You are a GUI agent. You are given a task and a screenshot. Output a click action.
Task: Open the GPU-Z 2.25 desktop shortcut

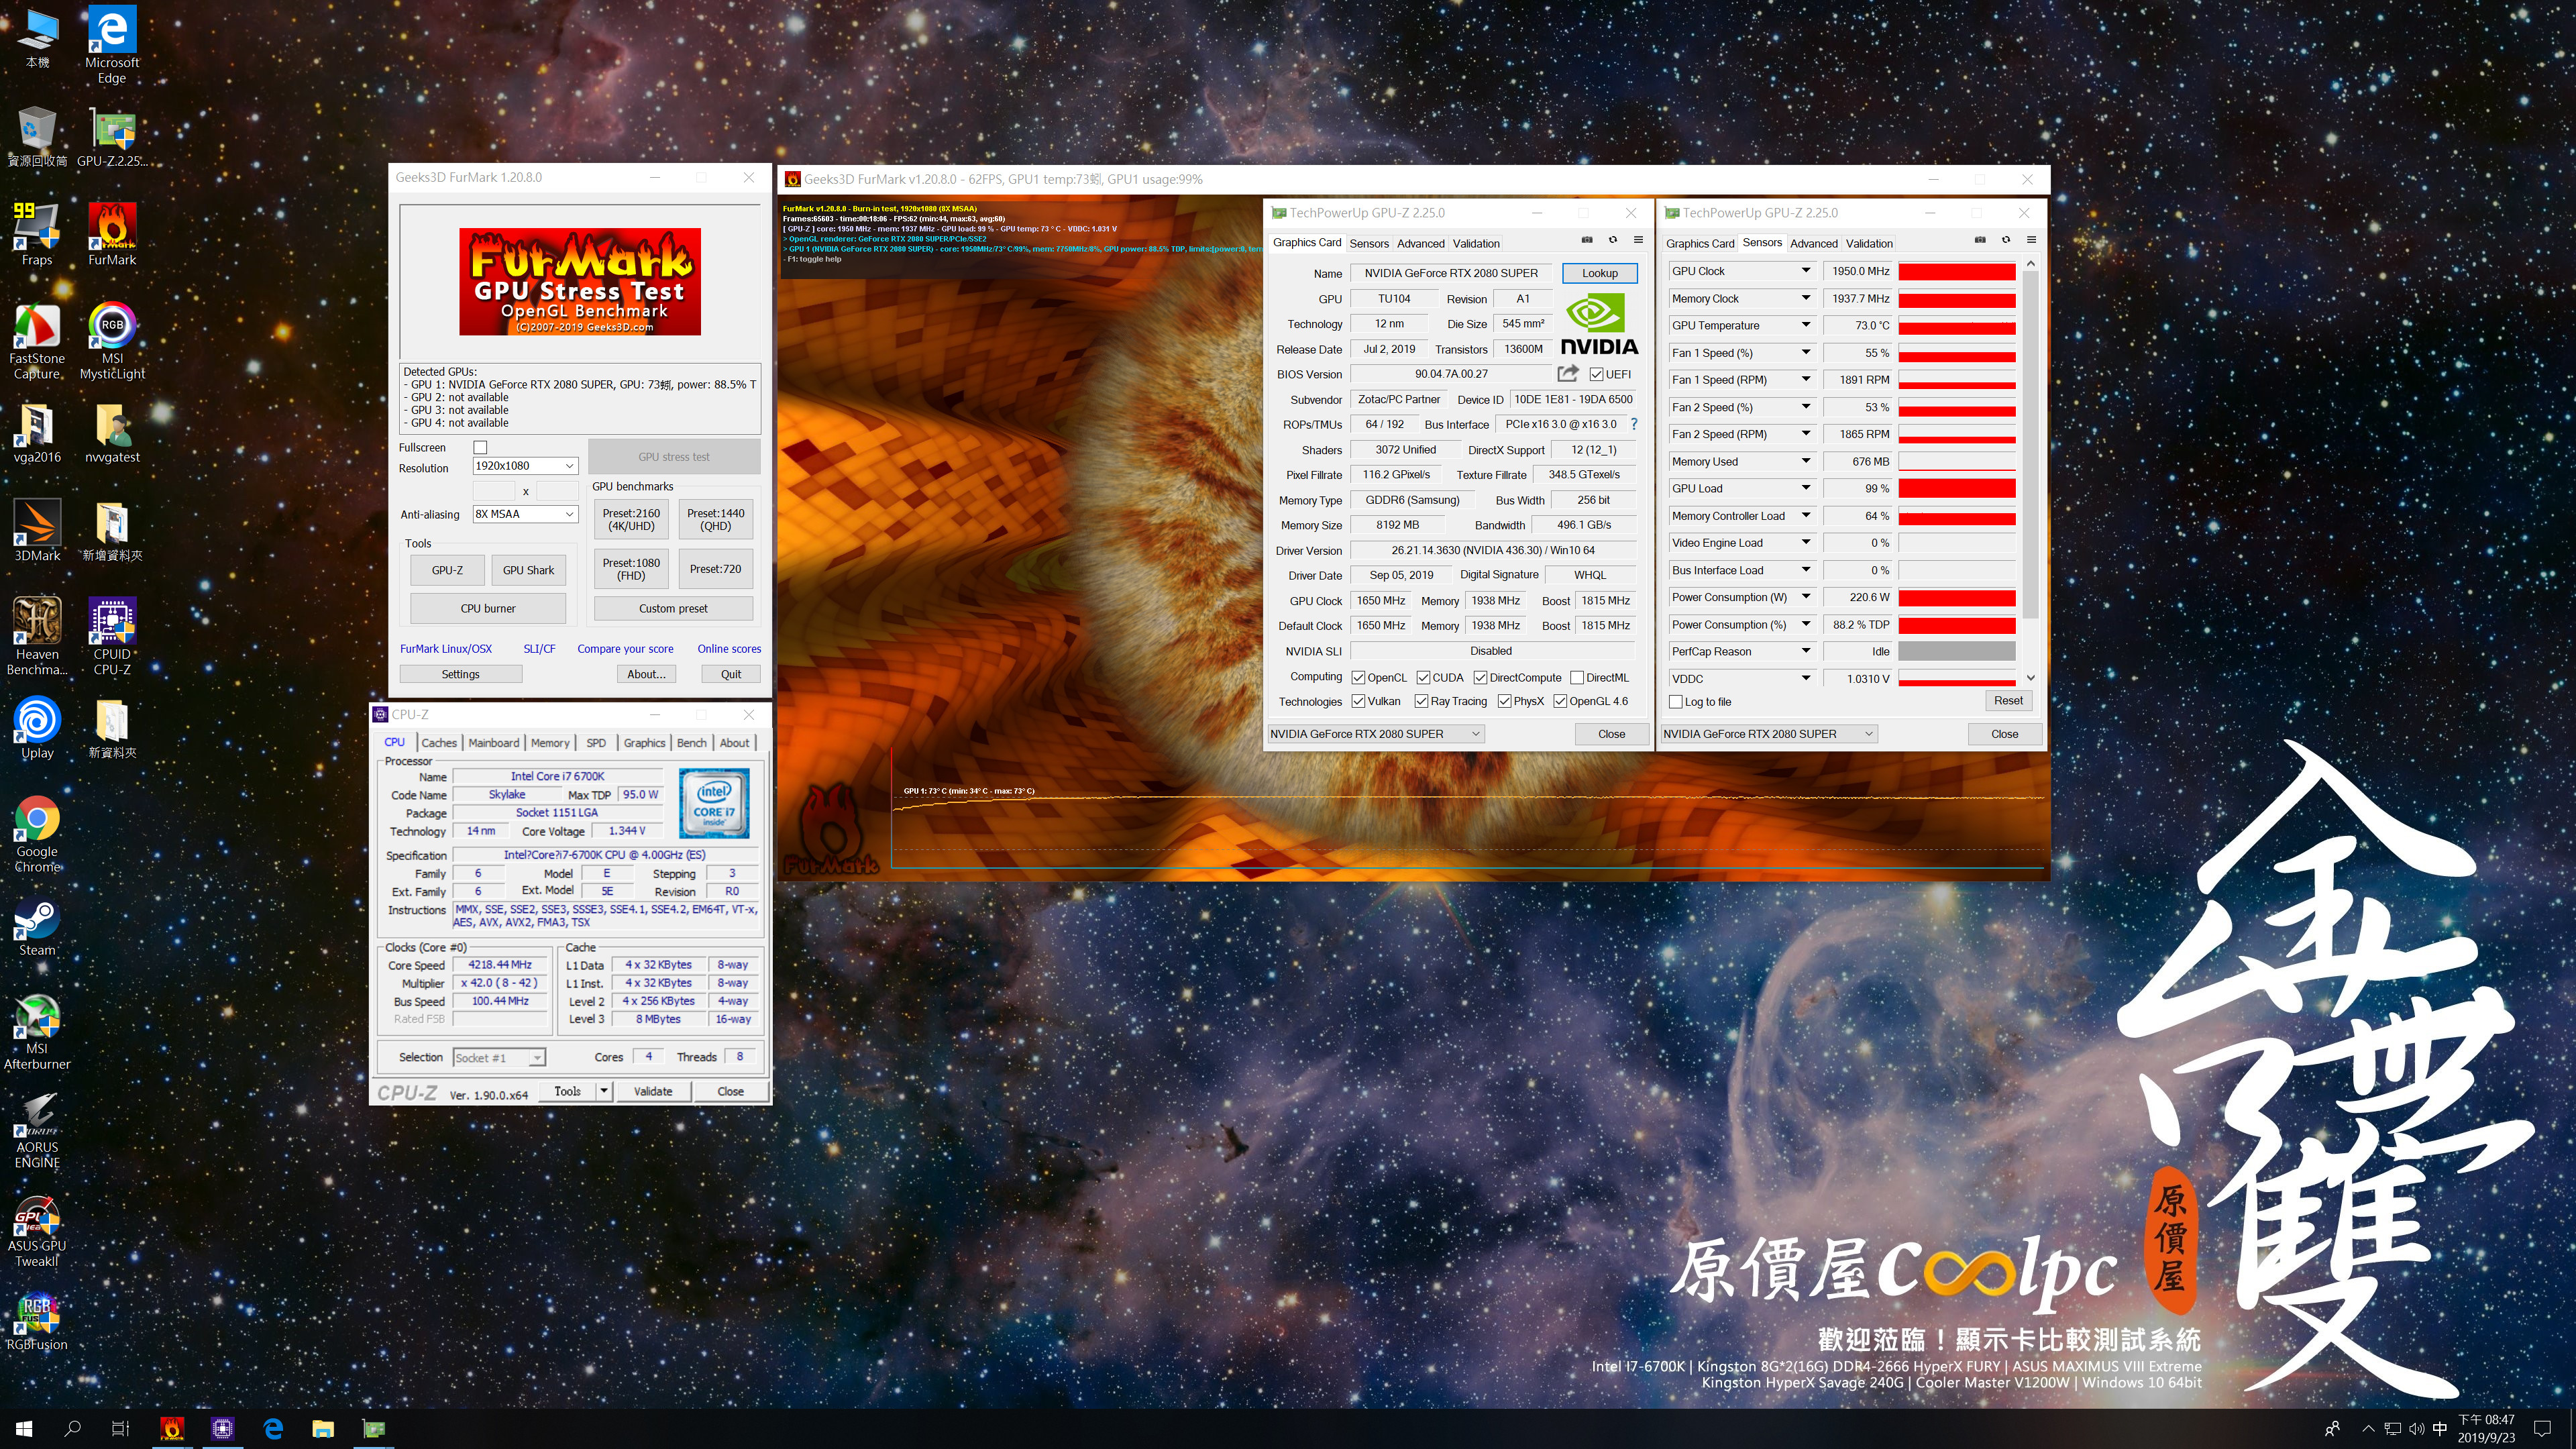point(112,136)
